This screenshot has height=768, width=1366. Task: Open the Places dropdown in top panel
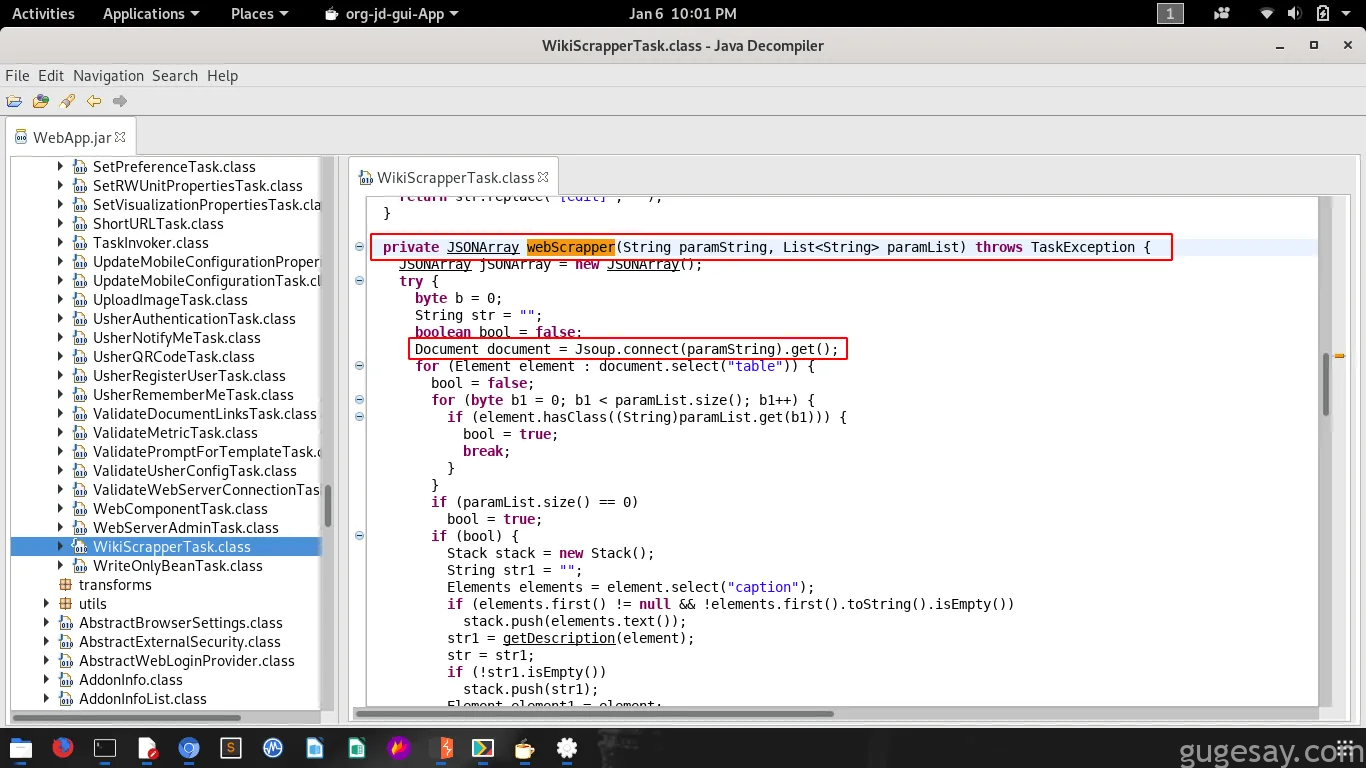(259, 14)
